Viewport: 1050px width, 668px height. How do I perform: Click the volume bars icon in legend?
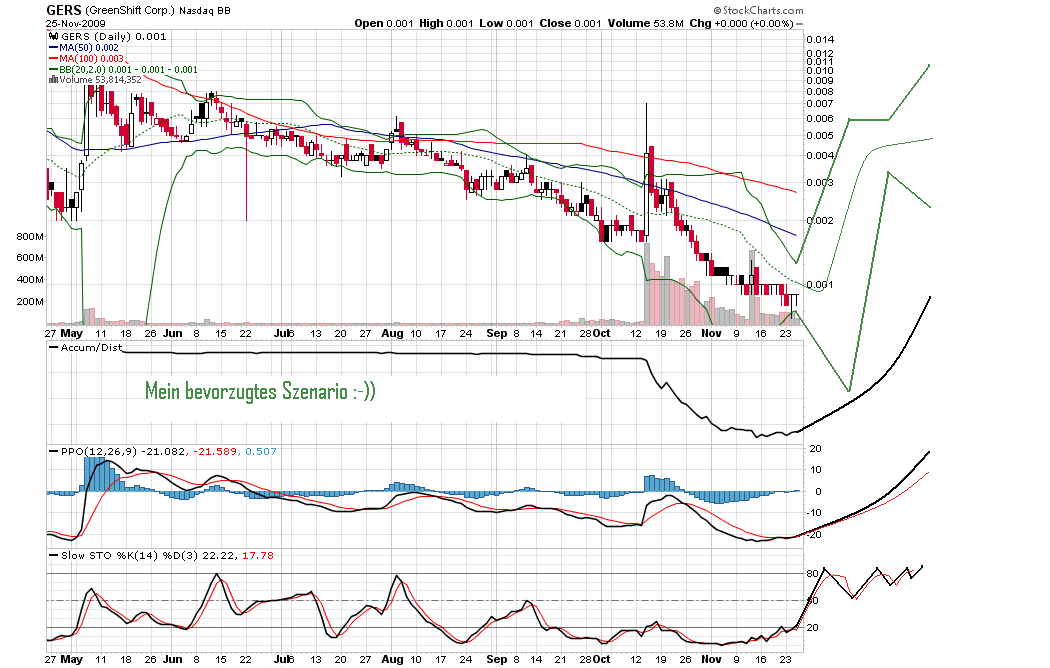point(54,80)
